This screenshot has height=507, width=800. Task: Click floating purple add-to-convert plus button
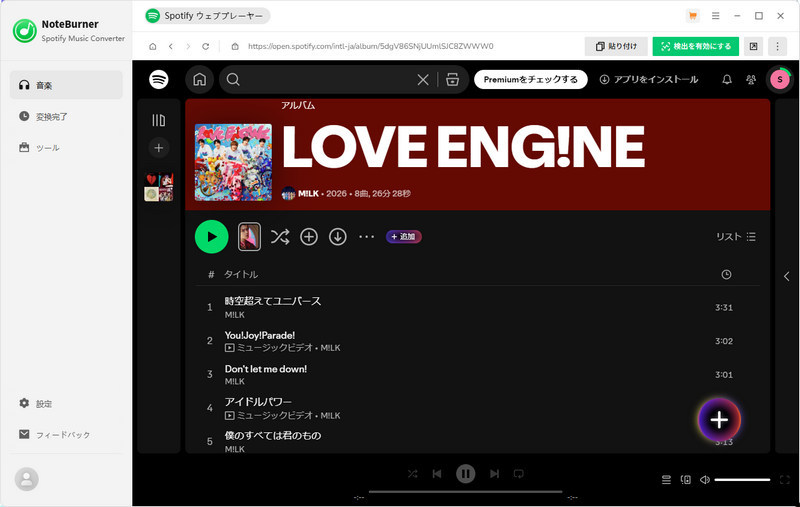coord(719,420)
